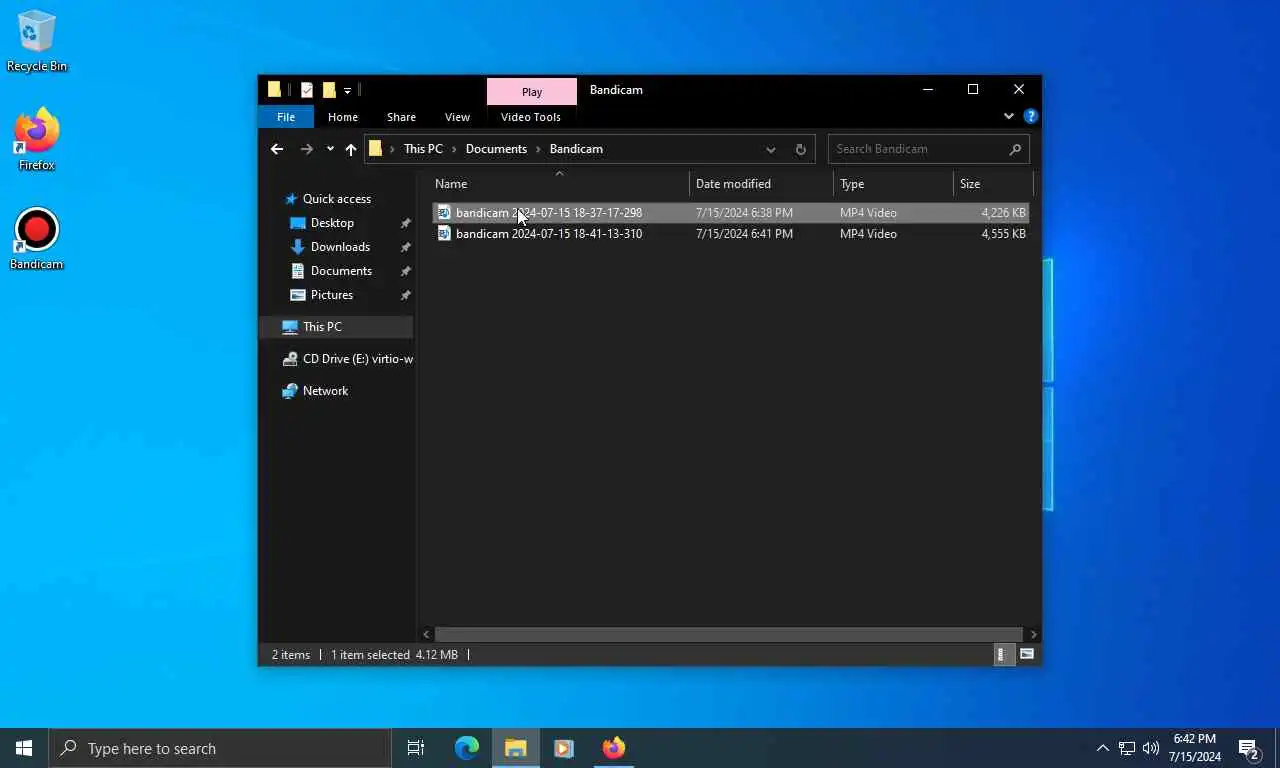Click Bandicam in the address breadcrumb
Viewport: 1280px width, 768px height.
pyautogui.click(x=576, y=149)
